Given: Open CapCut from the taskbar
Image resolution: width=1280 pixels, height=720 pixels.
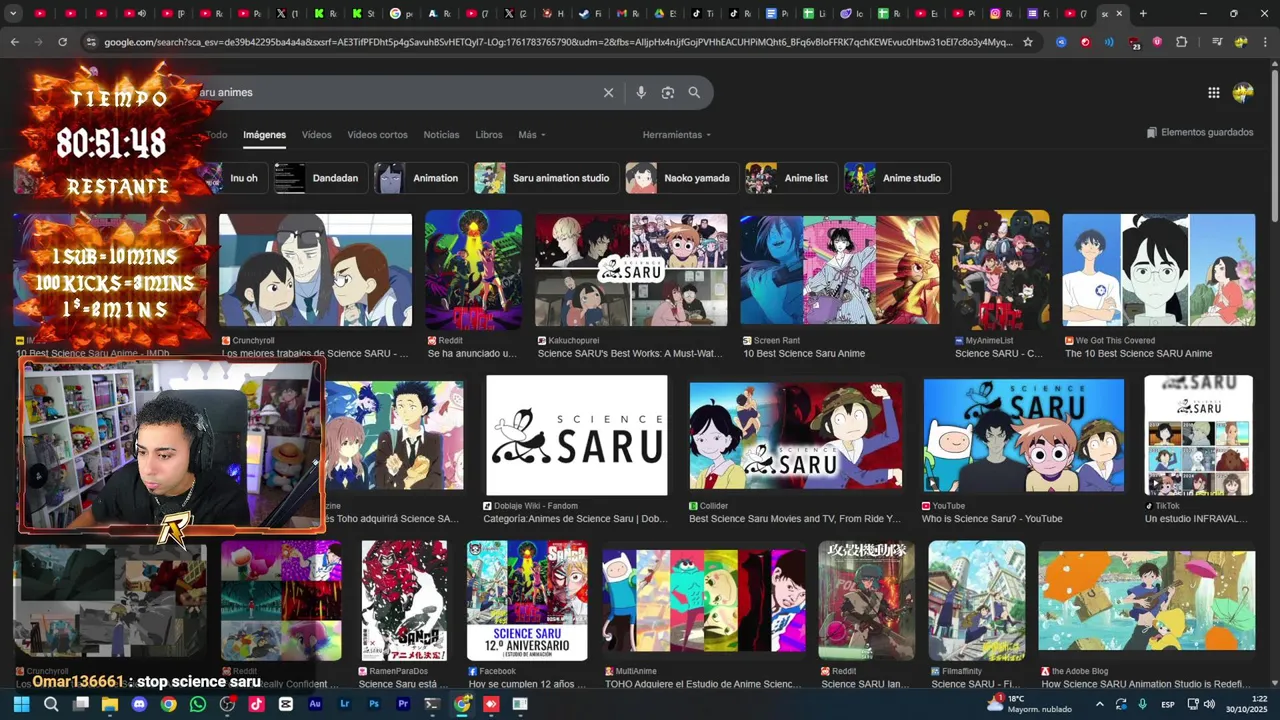Looking at the screenshot, I should 286,704.
